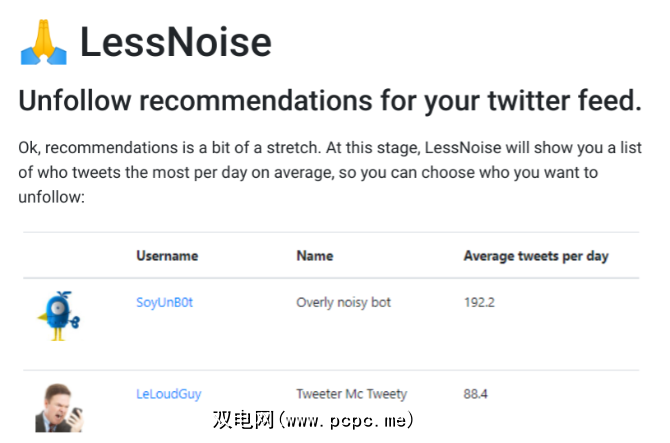This screenshot has width=670, height=443.
Task: Click the Name column header
Action: pyautogui.click(x=315, y=256)
